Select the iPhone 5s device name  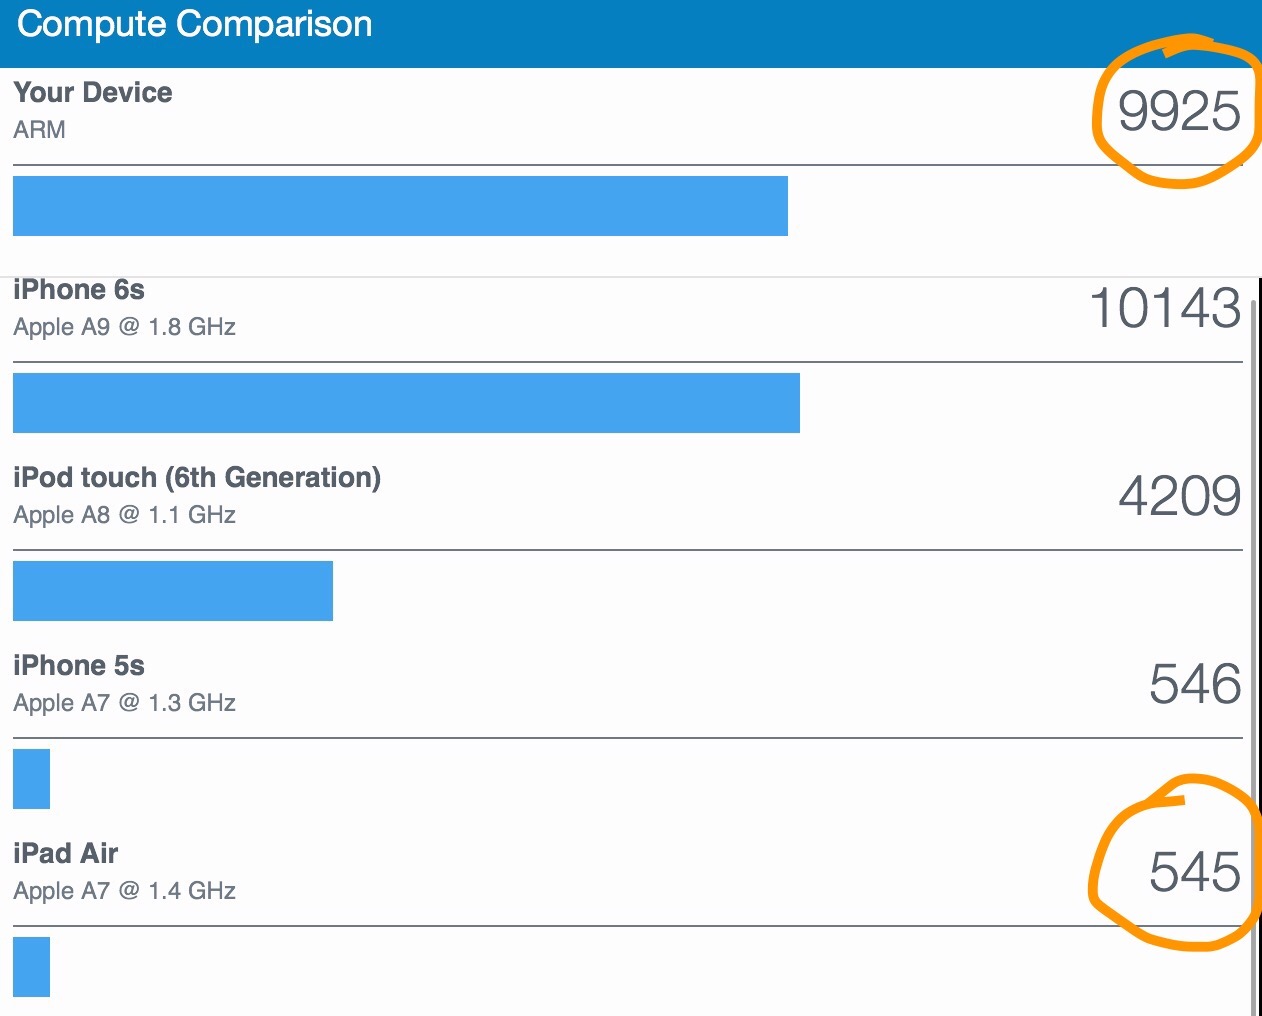point(79,666)
